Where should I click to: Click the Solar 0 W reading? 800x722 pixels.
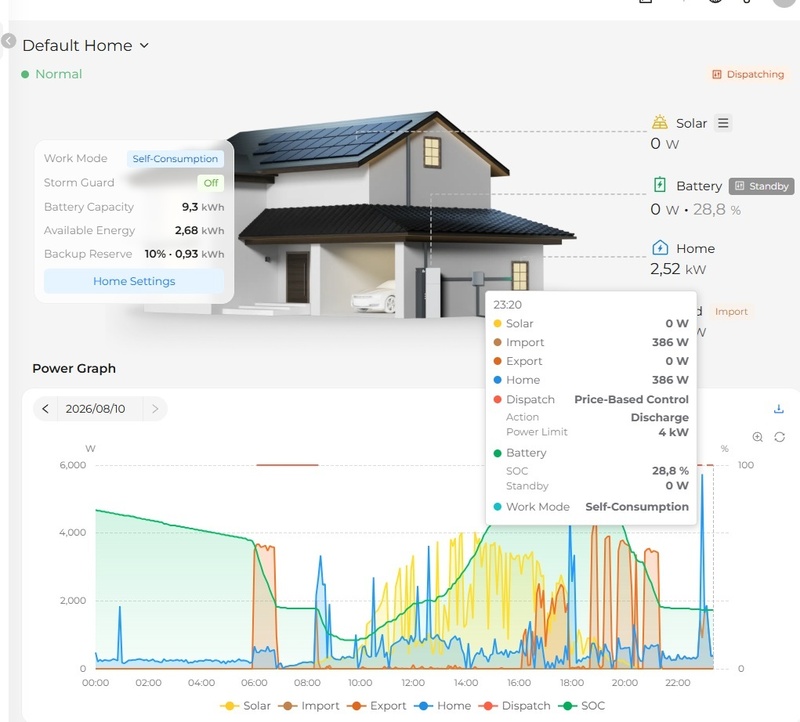[664, 144]
